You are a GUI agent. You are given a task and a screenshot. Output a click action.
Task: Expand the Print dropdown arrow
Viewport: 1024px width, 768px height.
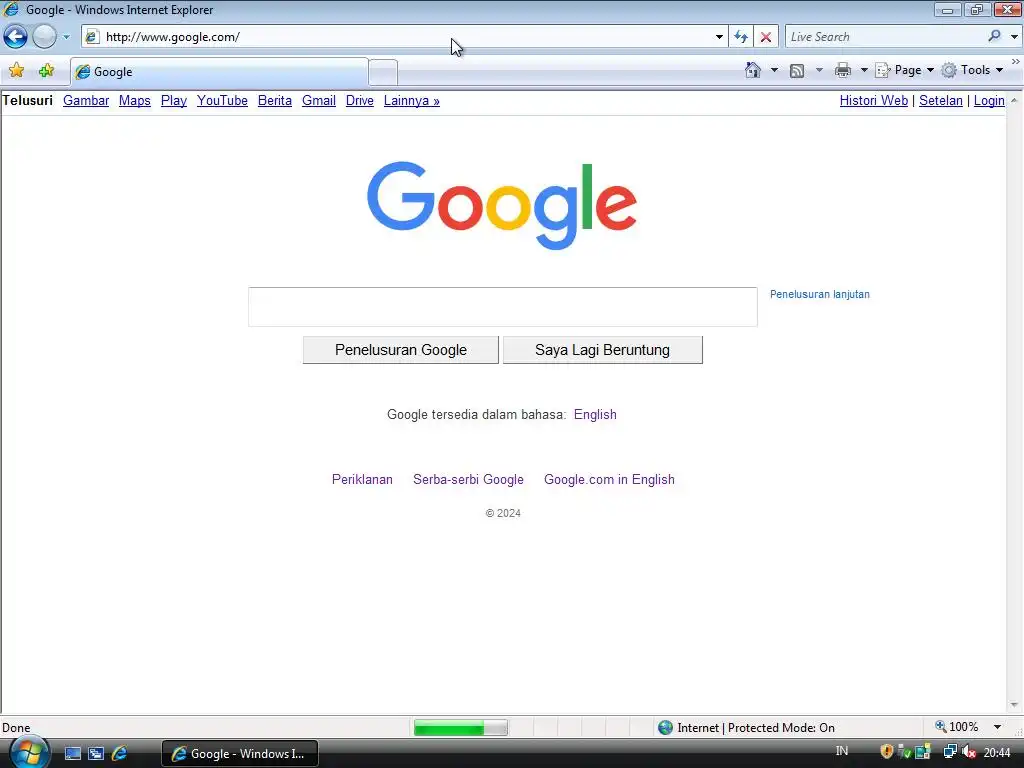pyautogui.click(x=864, y=70)
